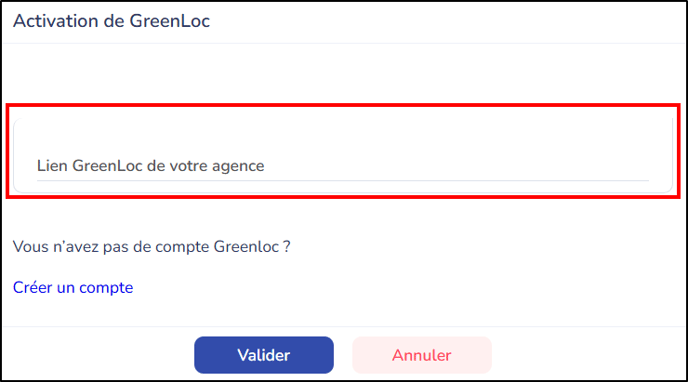Click the 'Vous n'avez pas de compte Greenloc ?' text
This screenshot has height=382, width=688.
151,246
